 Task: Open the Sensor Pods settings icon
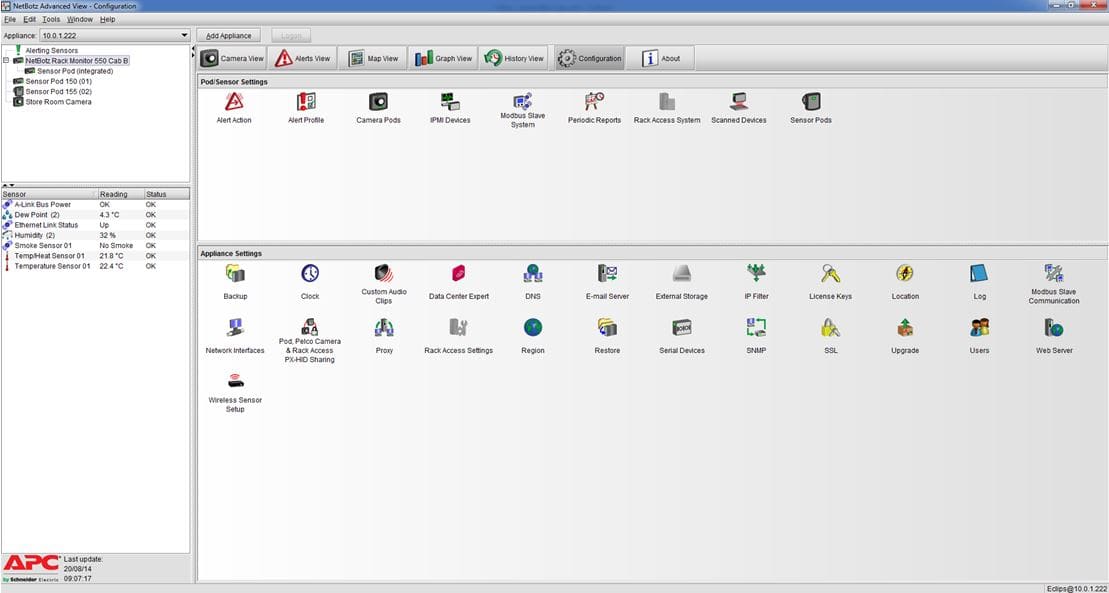click(811, 102)
